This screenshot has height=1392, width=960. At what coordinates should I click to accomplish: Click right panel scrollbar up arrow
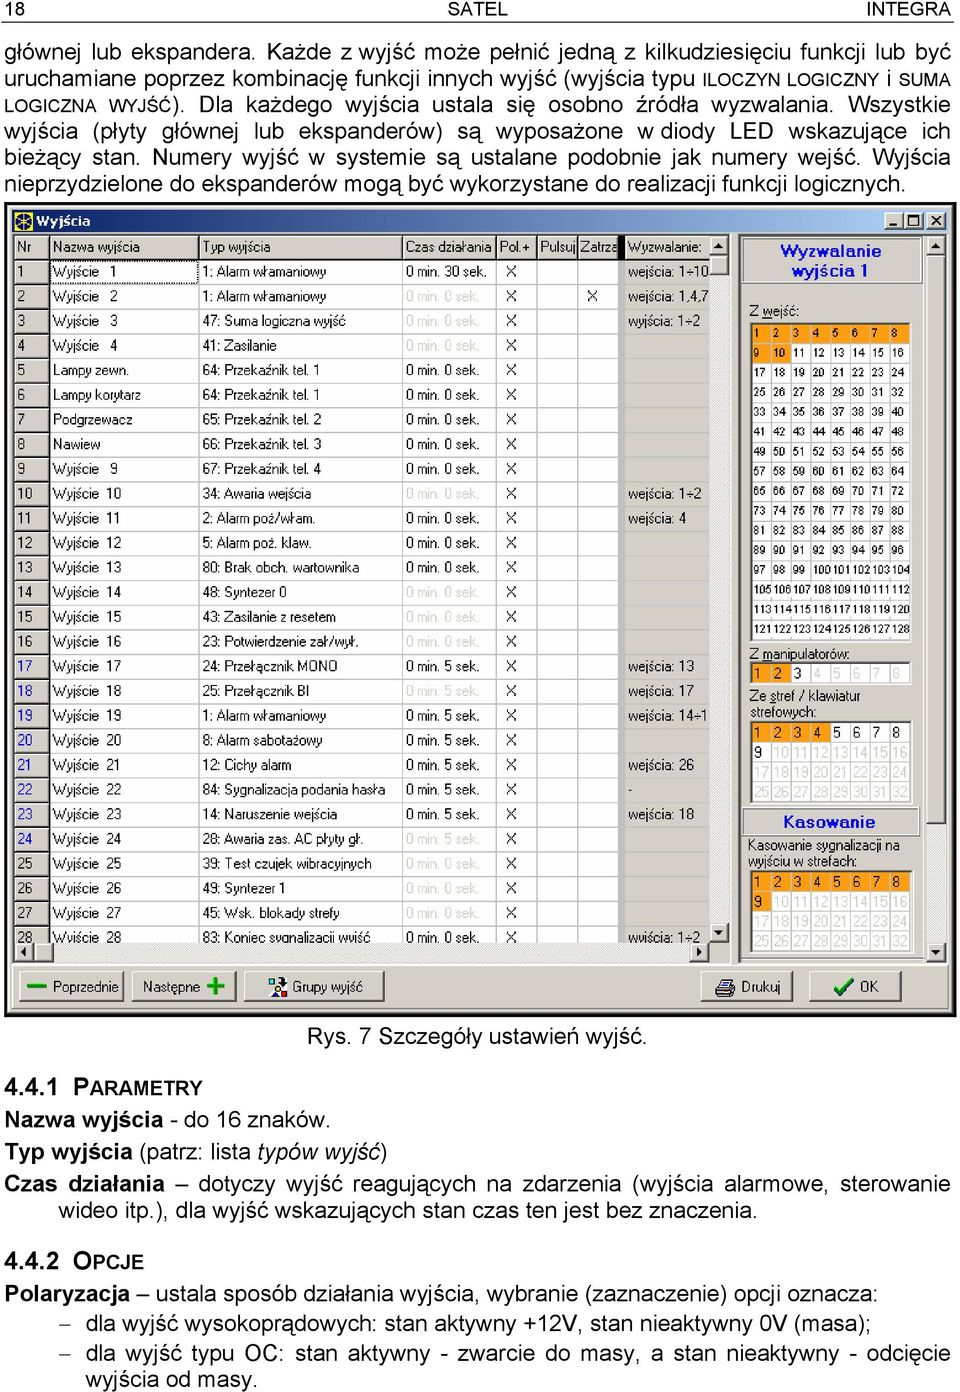tap(935, 245)
